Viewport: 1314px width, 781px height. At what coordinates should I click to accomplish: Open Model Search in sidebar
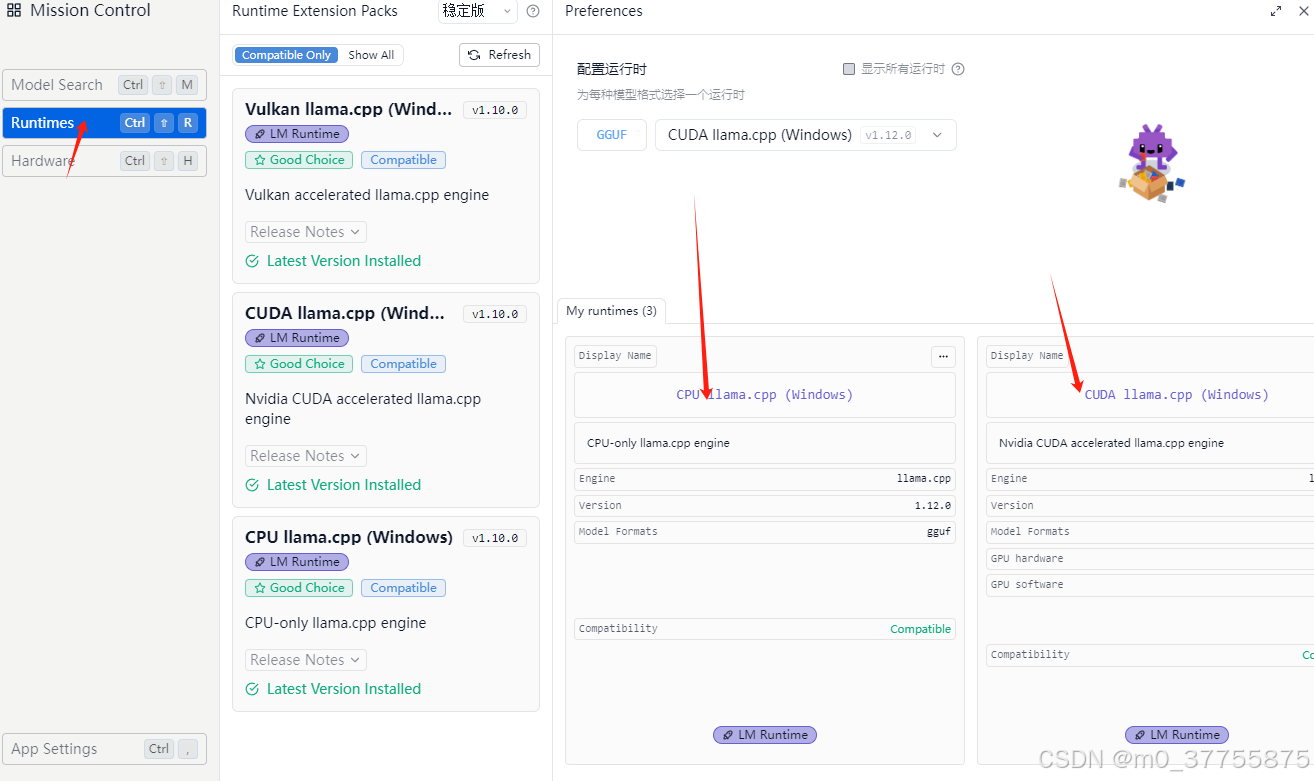104,85
